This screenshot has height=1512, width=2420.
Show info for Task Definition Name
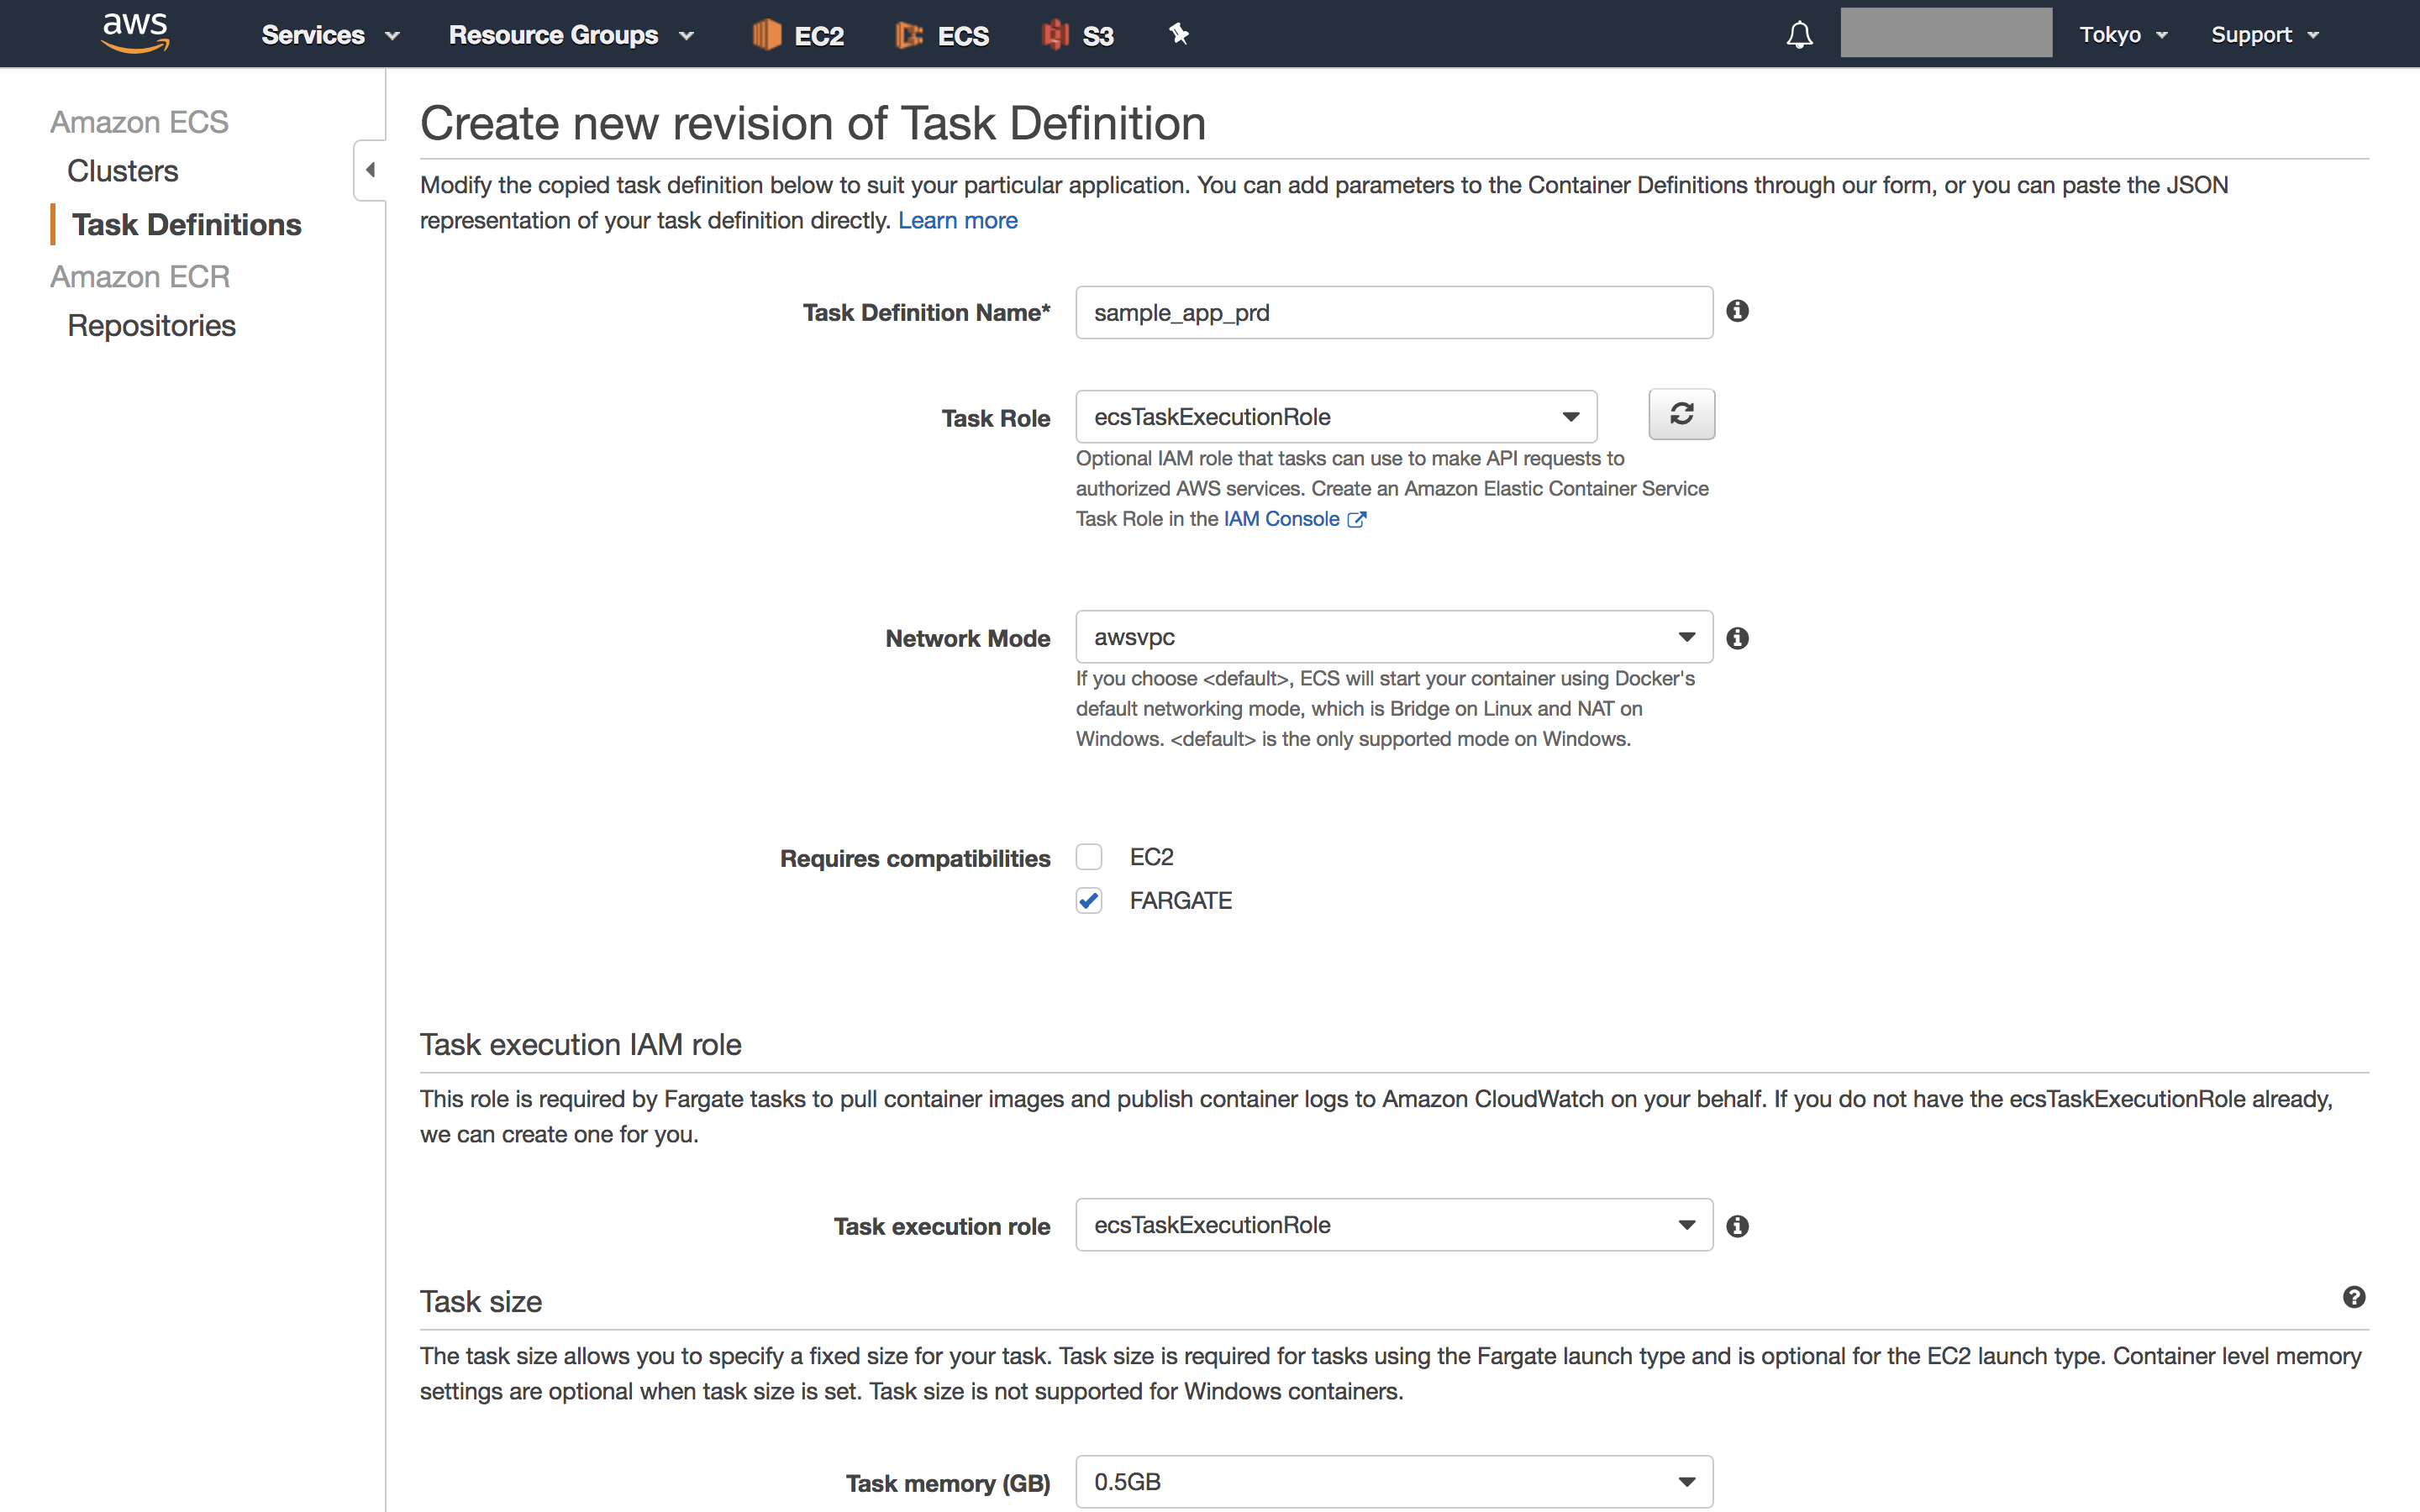click(x=1738, y=311)
